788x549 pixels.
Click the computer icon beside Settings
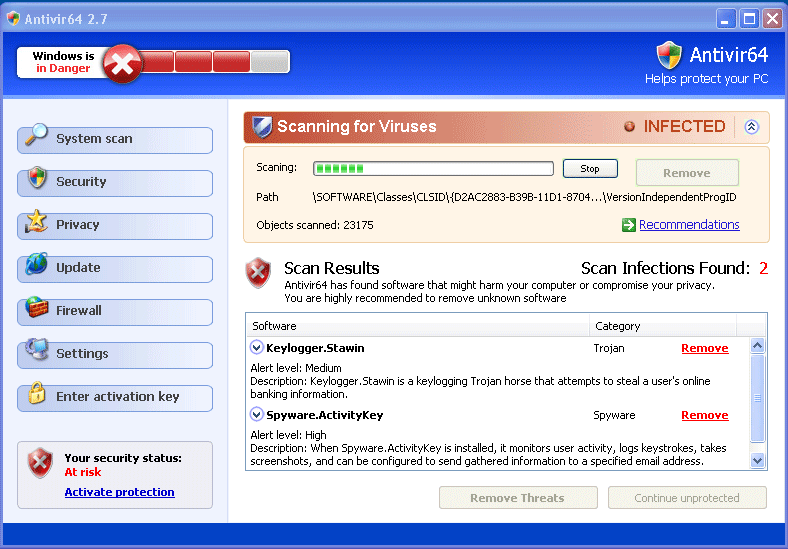coord(37,351)
